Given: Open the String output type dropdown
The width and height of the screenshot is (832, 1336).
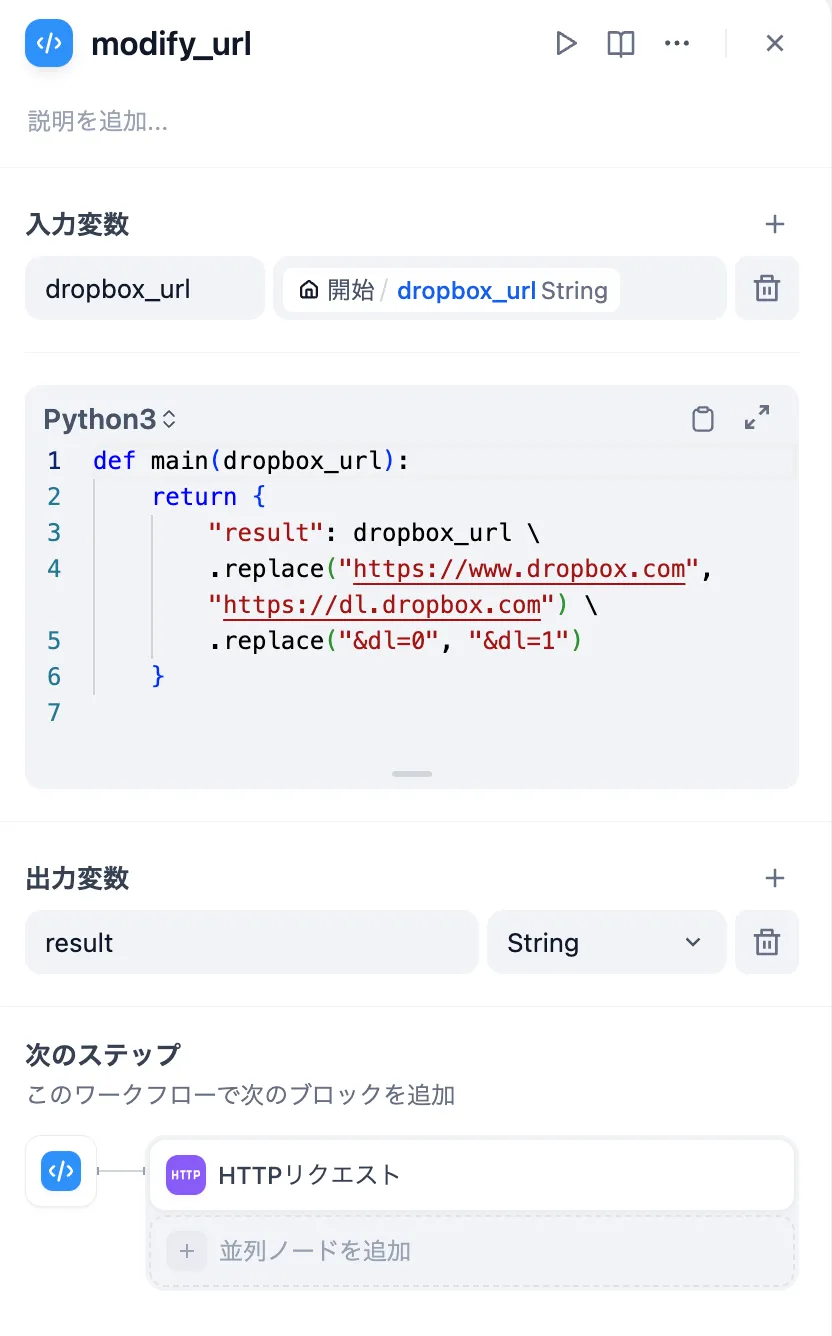Looking at the screenshot, I should [x=605, y=941].
